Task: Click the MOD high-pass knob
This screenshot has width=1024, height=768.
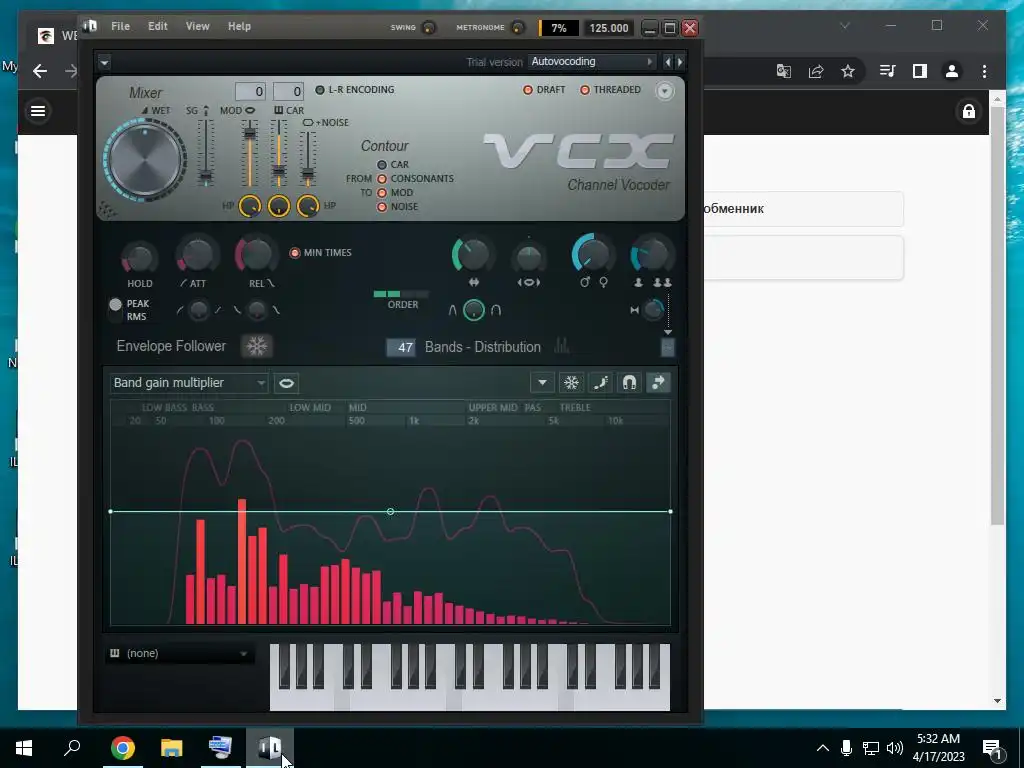Action: pyautogui.click(x=249, y=206)
